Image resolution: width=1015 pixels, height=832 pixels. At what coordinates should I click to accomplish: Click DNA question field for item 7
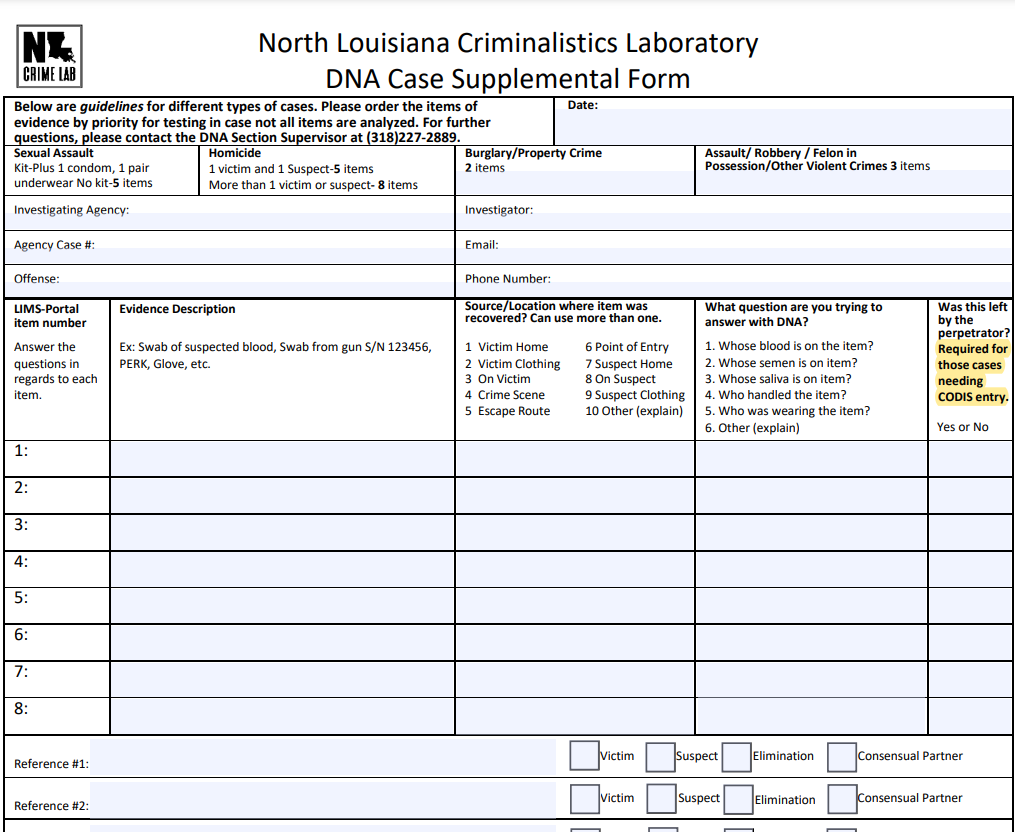tap(812, 679)
